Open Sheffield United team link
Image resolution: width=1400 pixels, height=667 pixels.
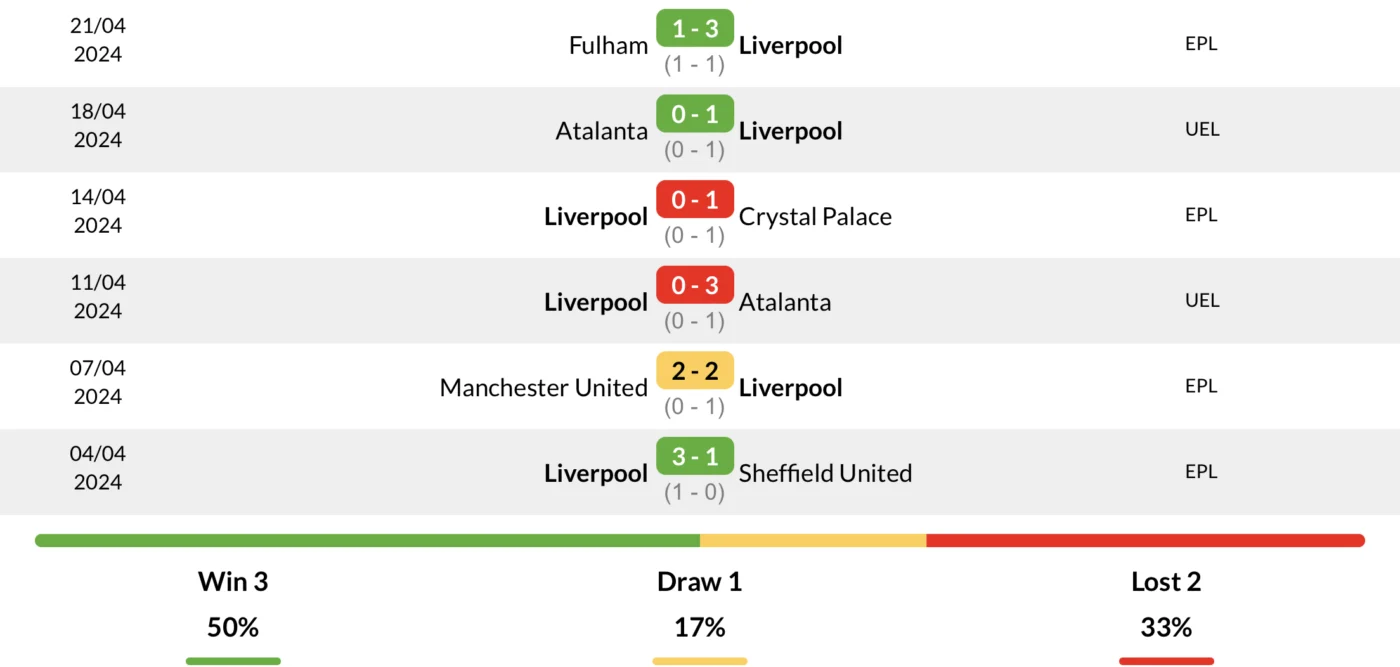point(825,473)
